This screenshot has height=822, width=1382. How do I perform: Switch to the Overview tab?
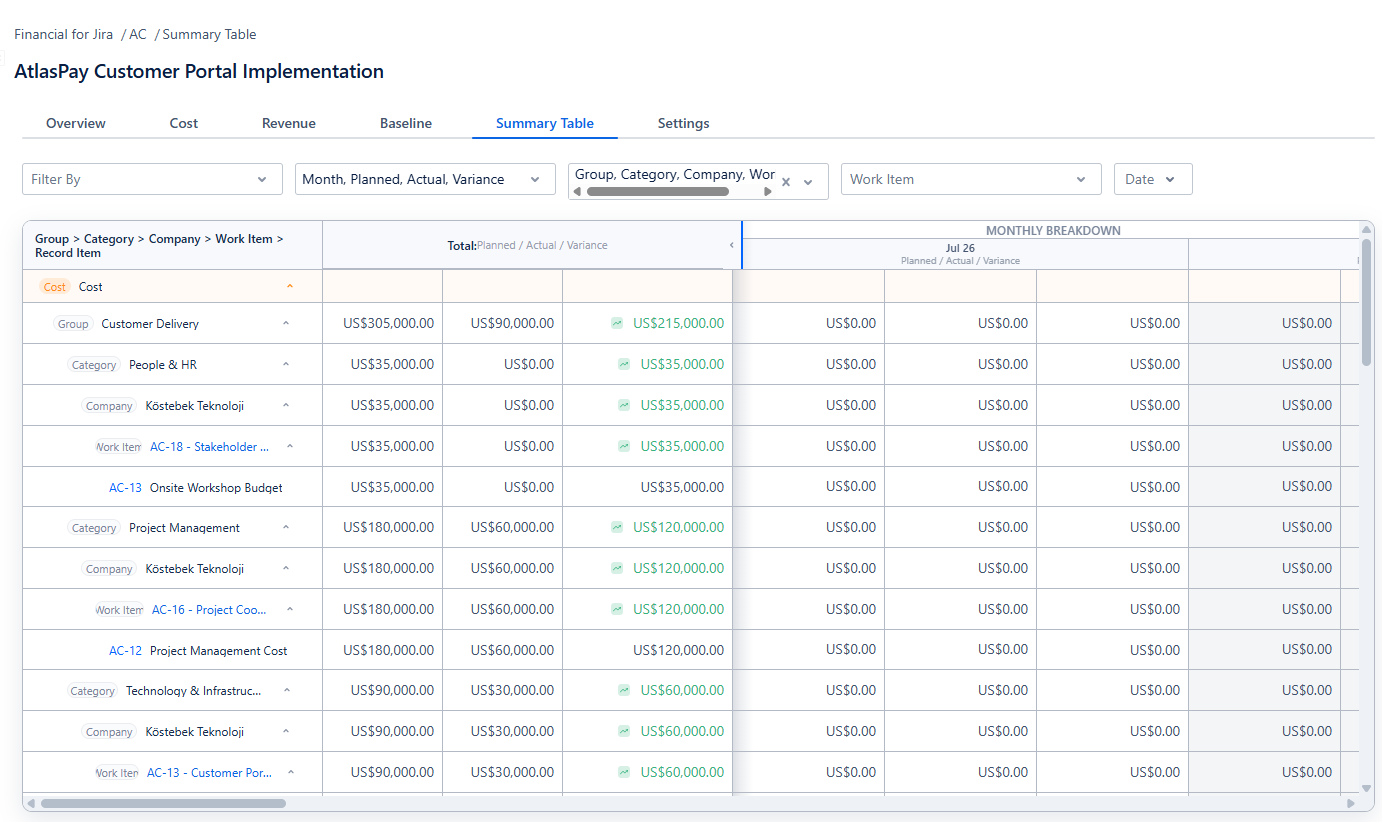(76, 123)
